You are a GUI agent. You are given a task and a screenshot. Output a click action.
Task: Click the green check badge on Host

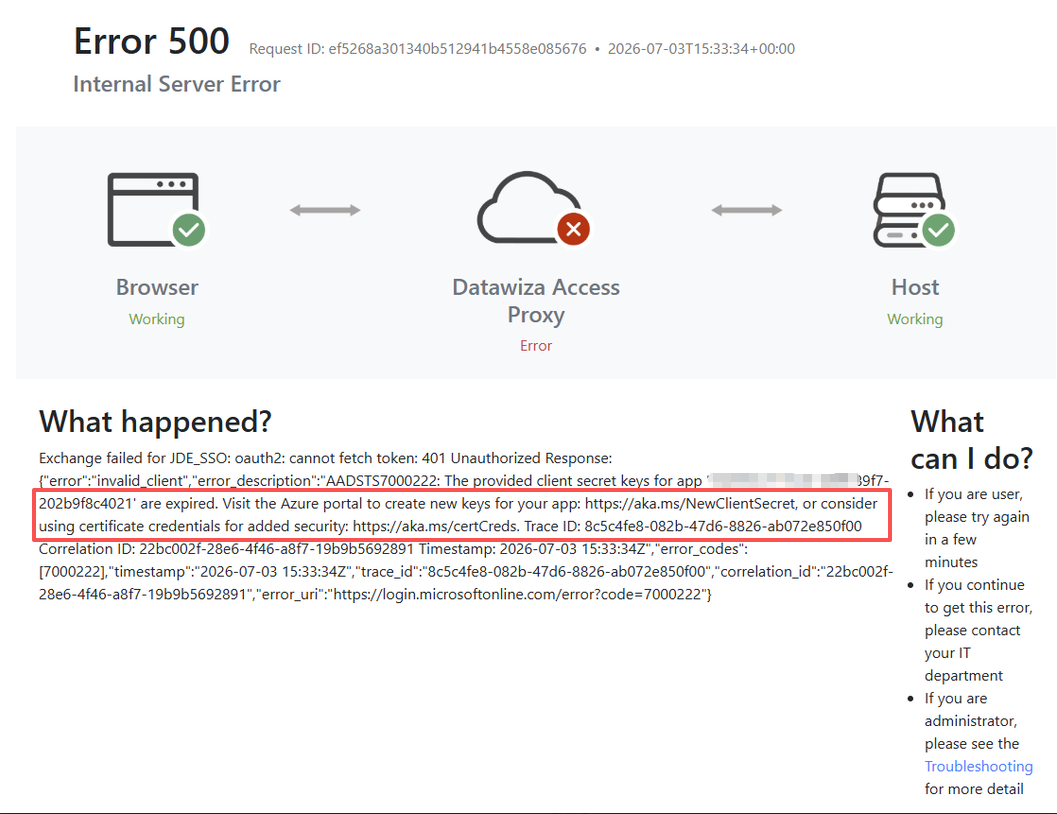(938, 230)
